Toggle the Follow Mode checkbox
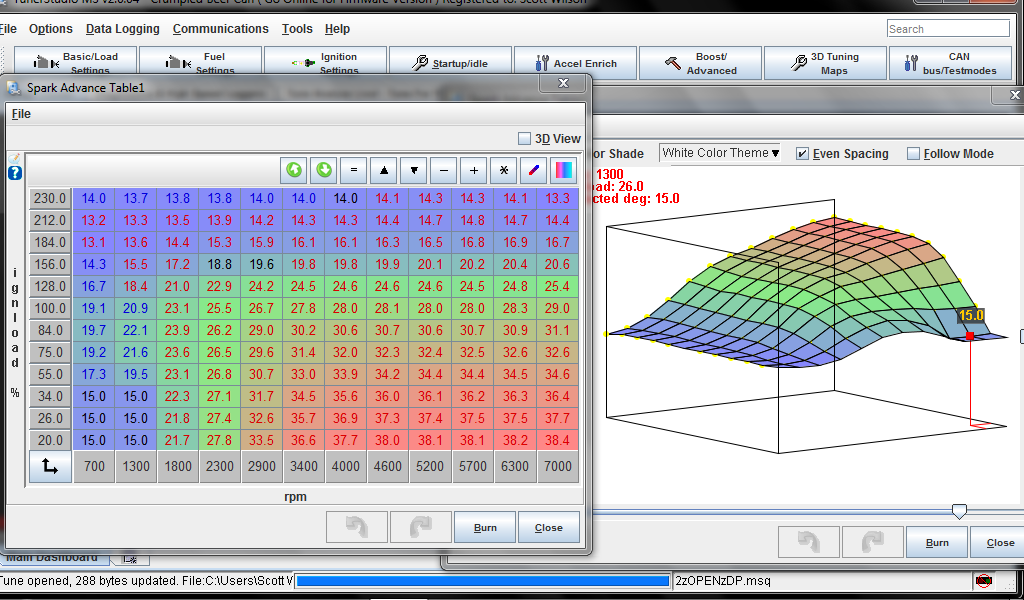1024x600 pixels. [913, 154]
